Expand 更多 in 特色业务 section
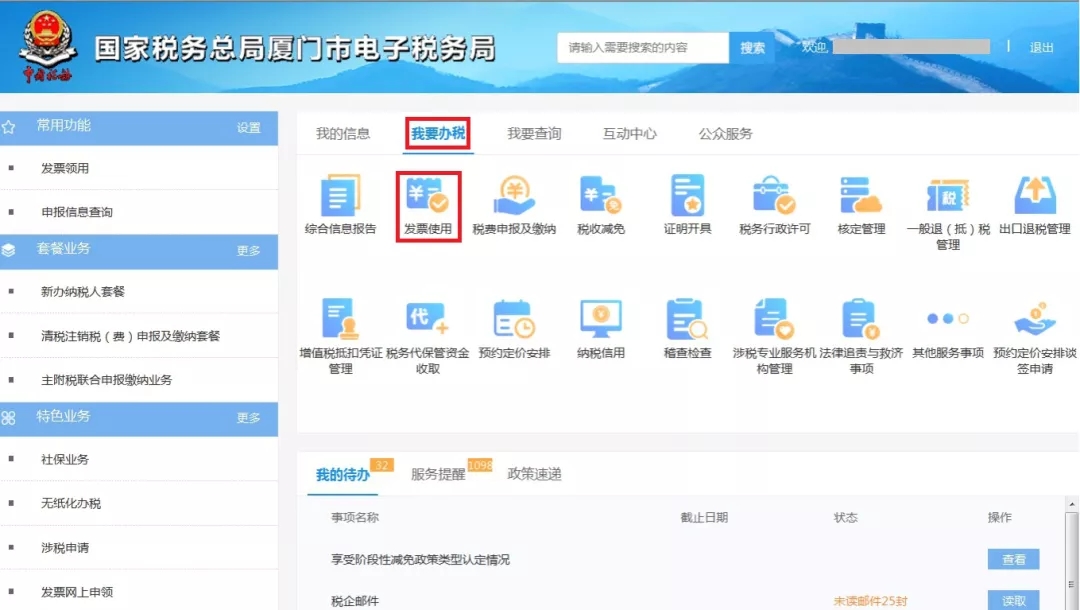Image resolution: width=1080 pixels, height=610 pixels. click(248, 418)
